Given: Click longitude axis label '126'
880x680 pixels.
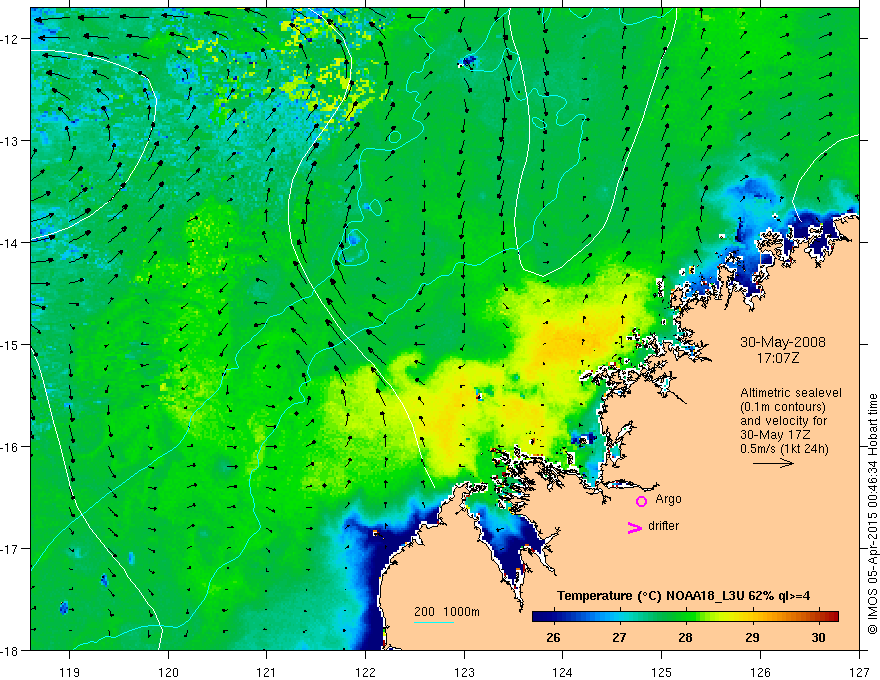Looking at the screenshot, I should click(760, 672).
